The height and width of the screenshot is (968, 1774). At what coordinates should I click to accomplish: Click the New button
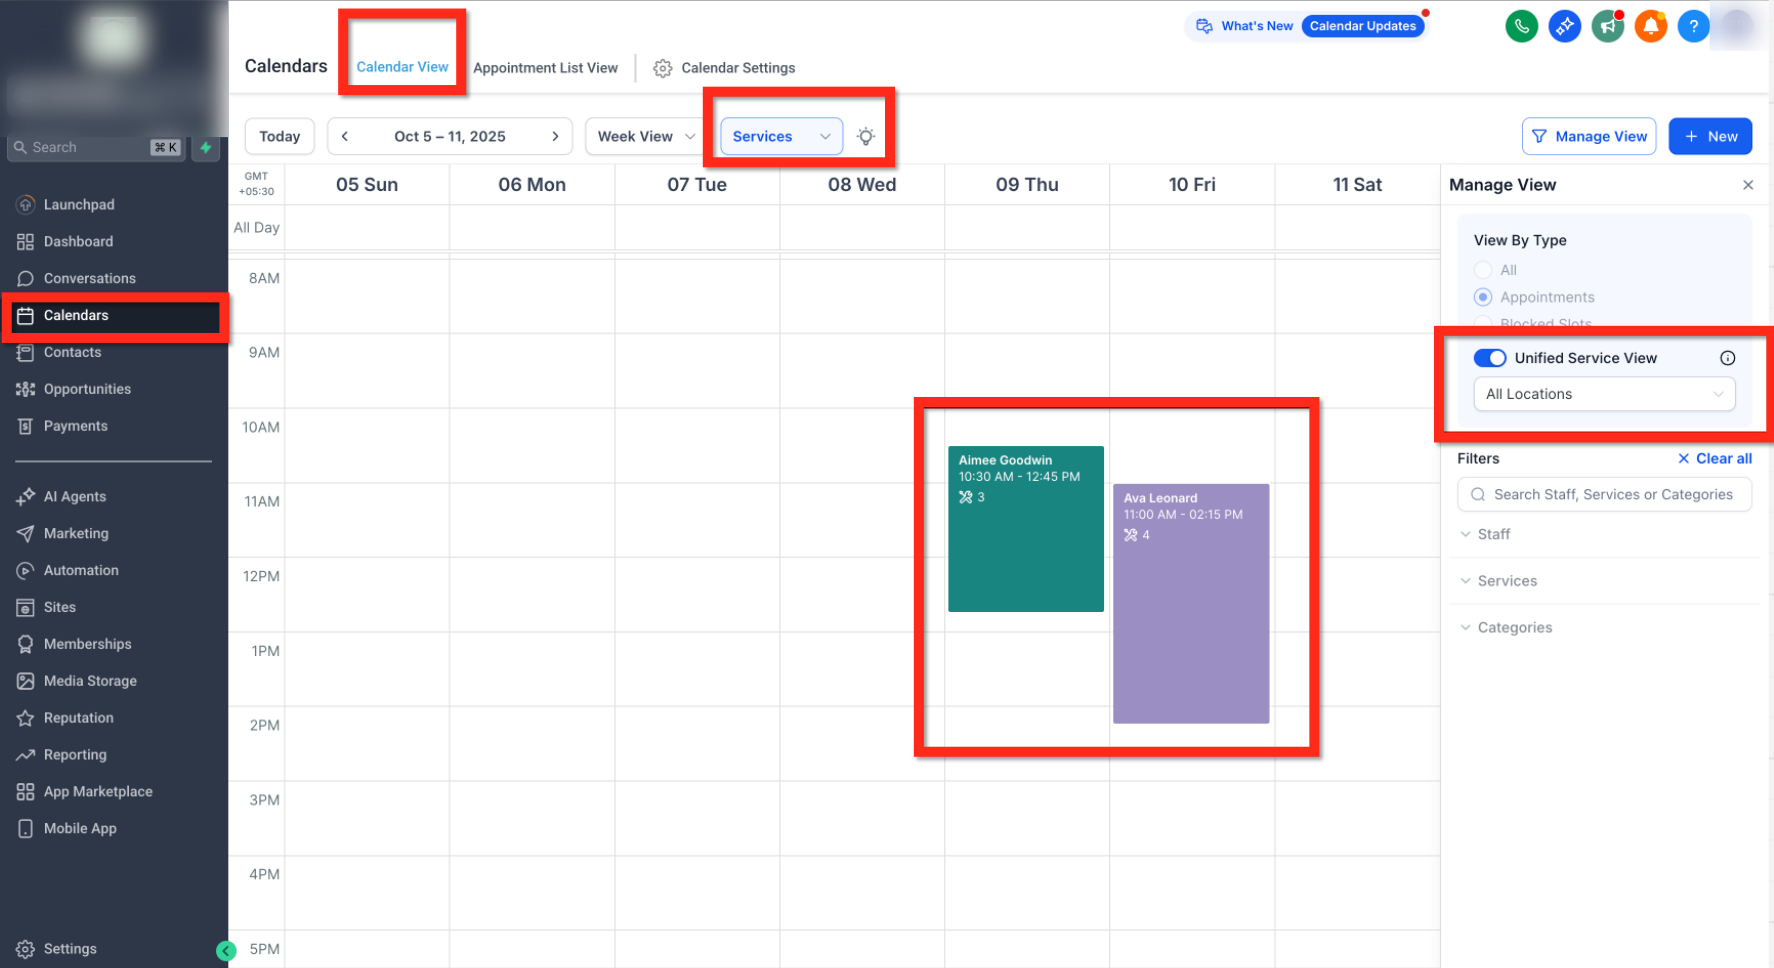(1710, 136)
